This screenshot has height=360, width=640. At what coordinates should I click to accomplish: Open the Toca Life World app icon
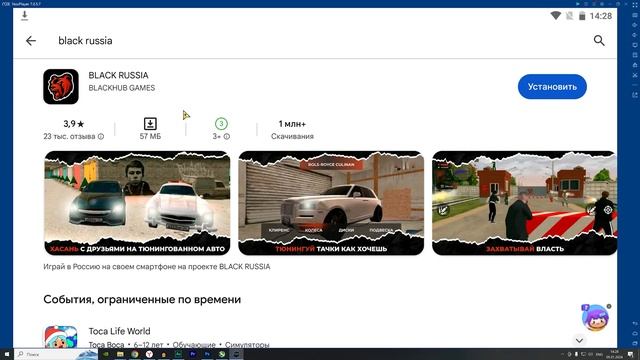pos(60,337)
